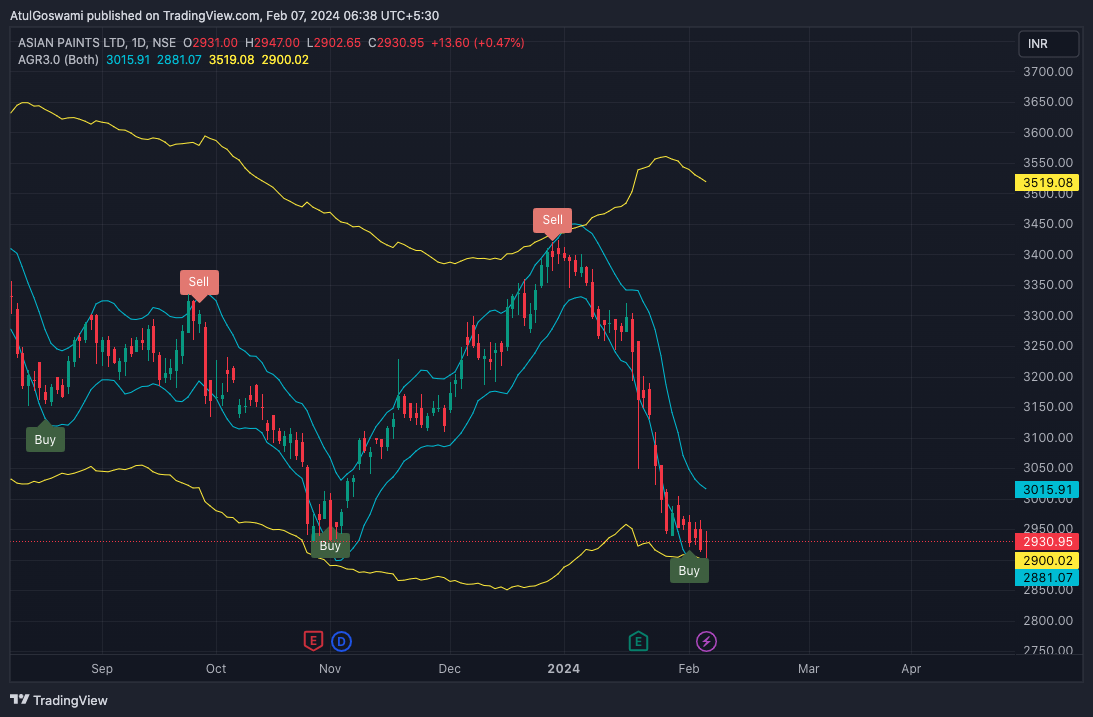Click the Sell signal label near 3450
Viewport: 1093px width, 717px height.
(x=552, y=220)
